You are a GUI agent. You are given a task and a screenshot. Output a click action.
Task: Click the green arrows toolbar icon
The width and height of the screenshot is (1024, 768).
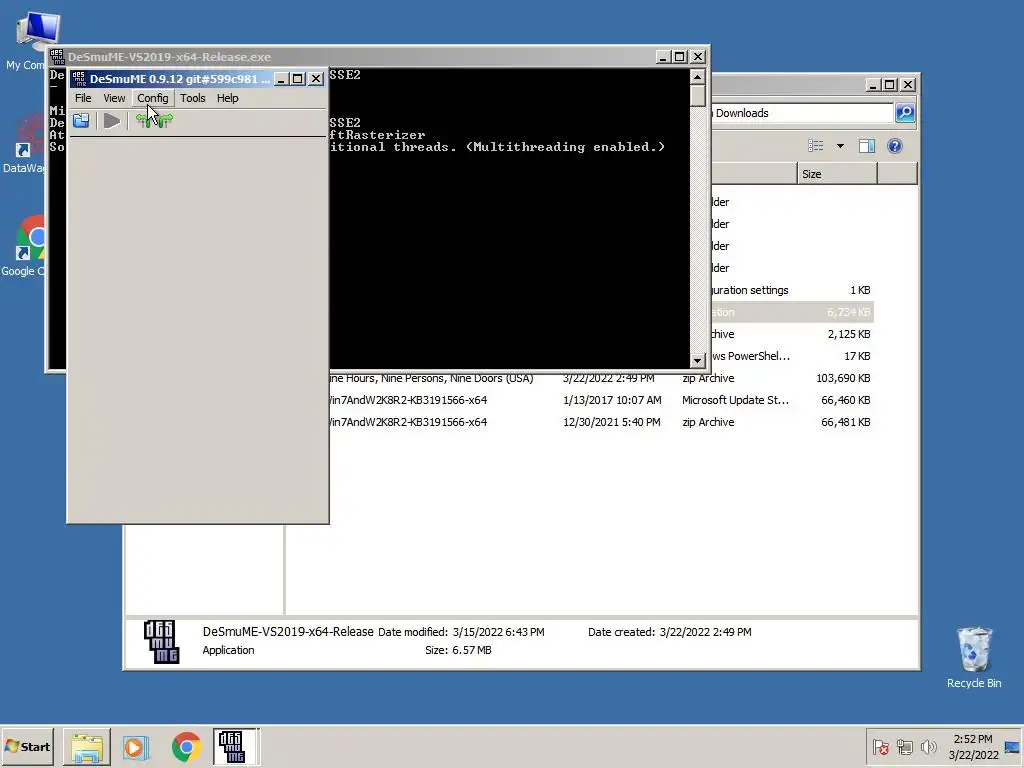[154, 121]
